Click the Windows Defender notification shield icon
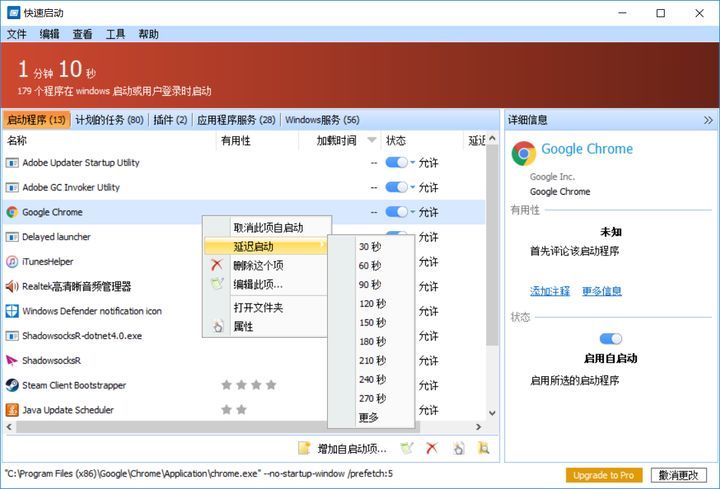The height and width of the screenshot is (489, 720). [12, 311]
